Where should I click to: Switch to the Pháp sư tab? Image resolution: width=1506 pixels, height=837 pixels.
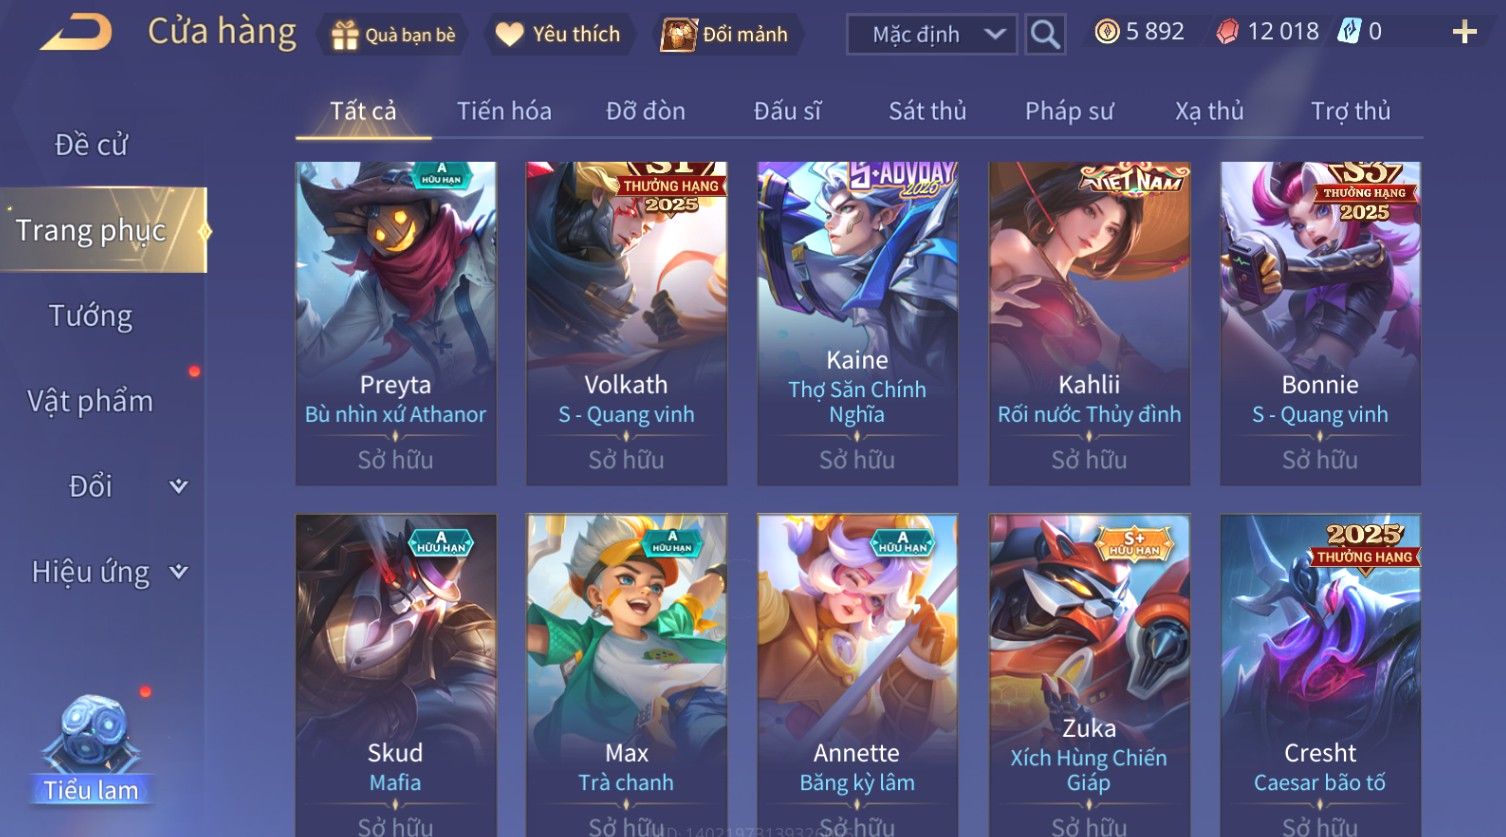tap(1069, 111)
